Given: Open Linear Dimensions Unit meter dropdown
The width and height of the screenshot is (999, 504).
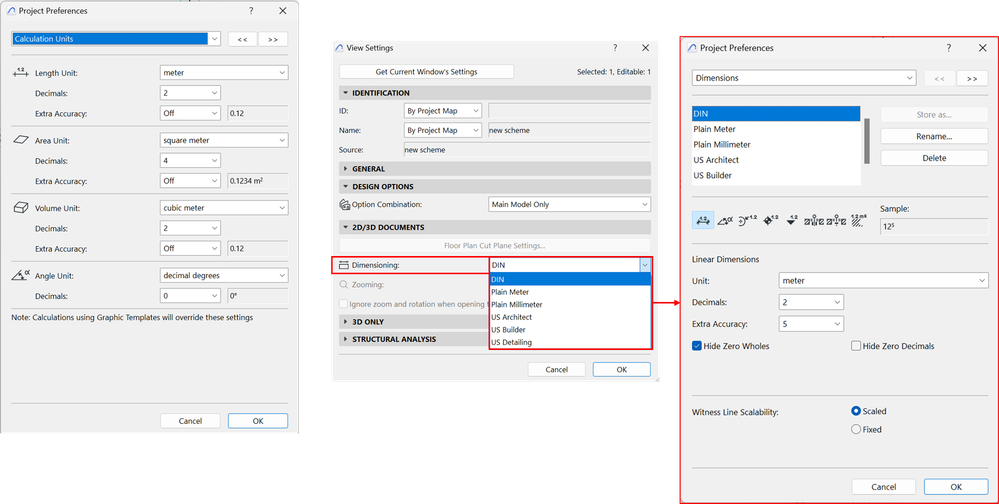Looking at the screenshot, I should [x=884, y=280].
